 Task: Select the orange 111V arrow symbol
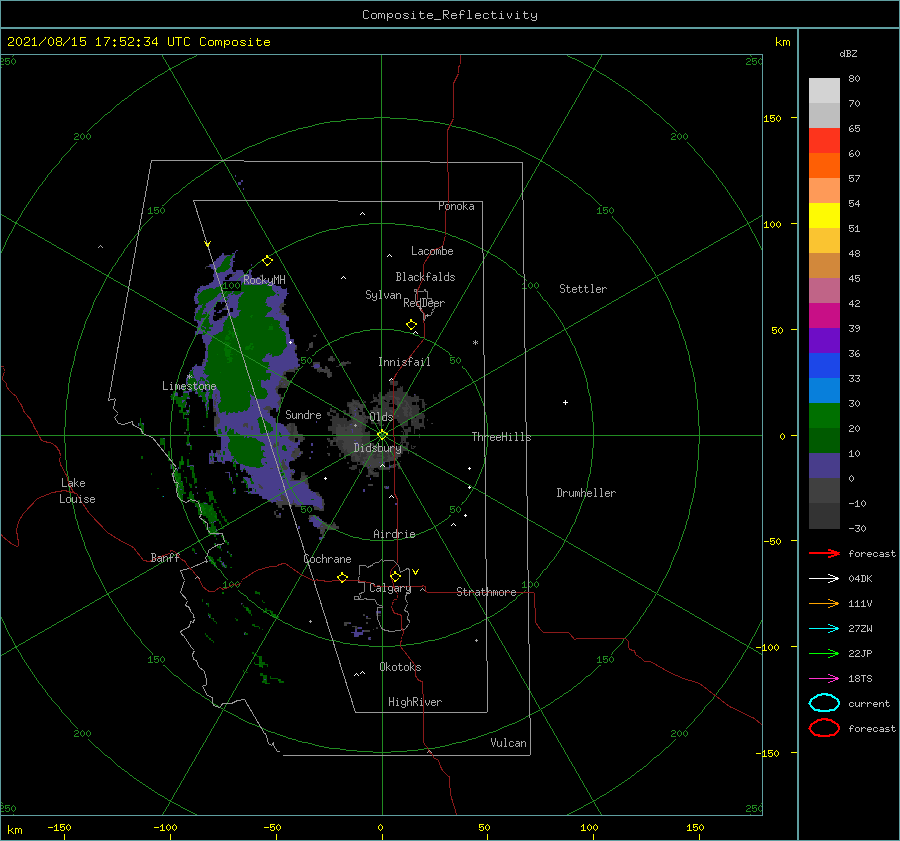[824, 603]
